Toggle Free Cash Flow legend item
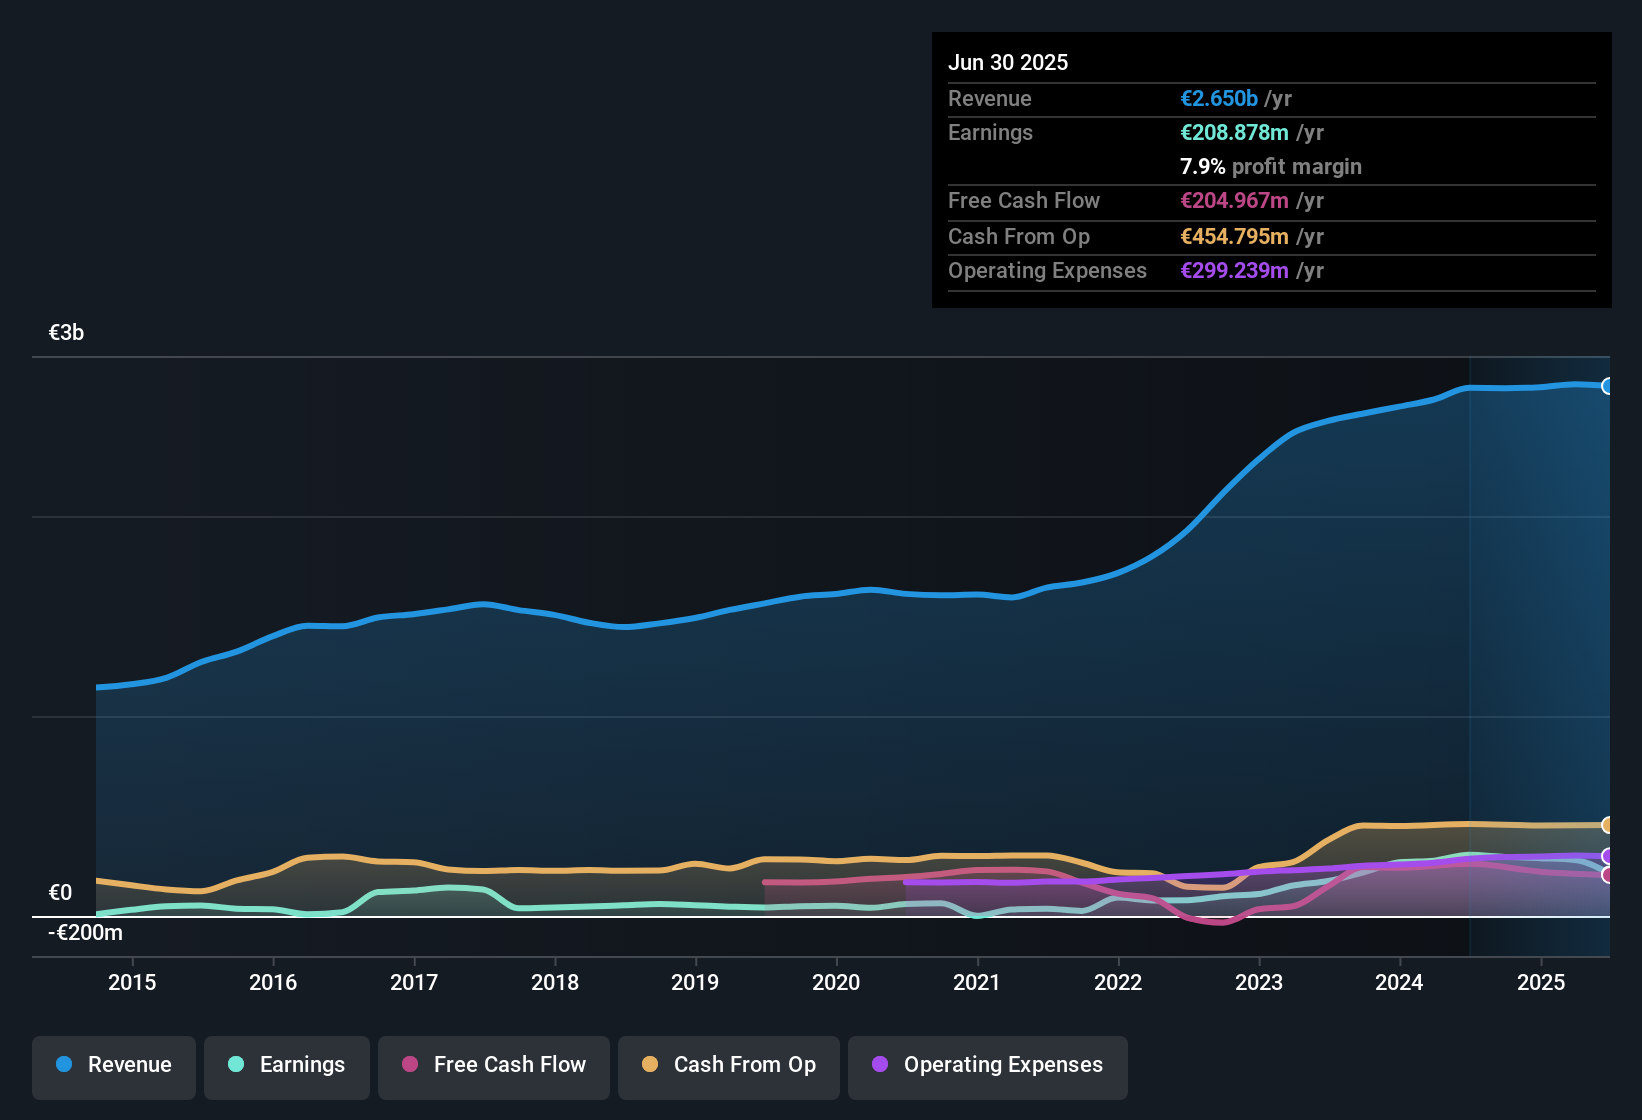Image resolution: width=1642 pixels, height=1120 pixels. coord(494,1065)
